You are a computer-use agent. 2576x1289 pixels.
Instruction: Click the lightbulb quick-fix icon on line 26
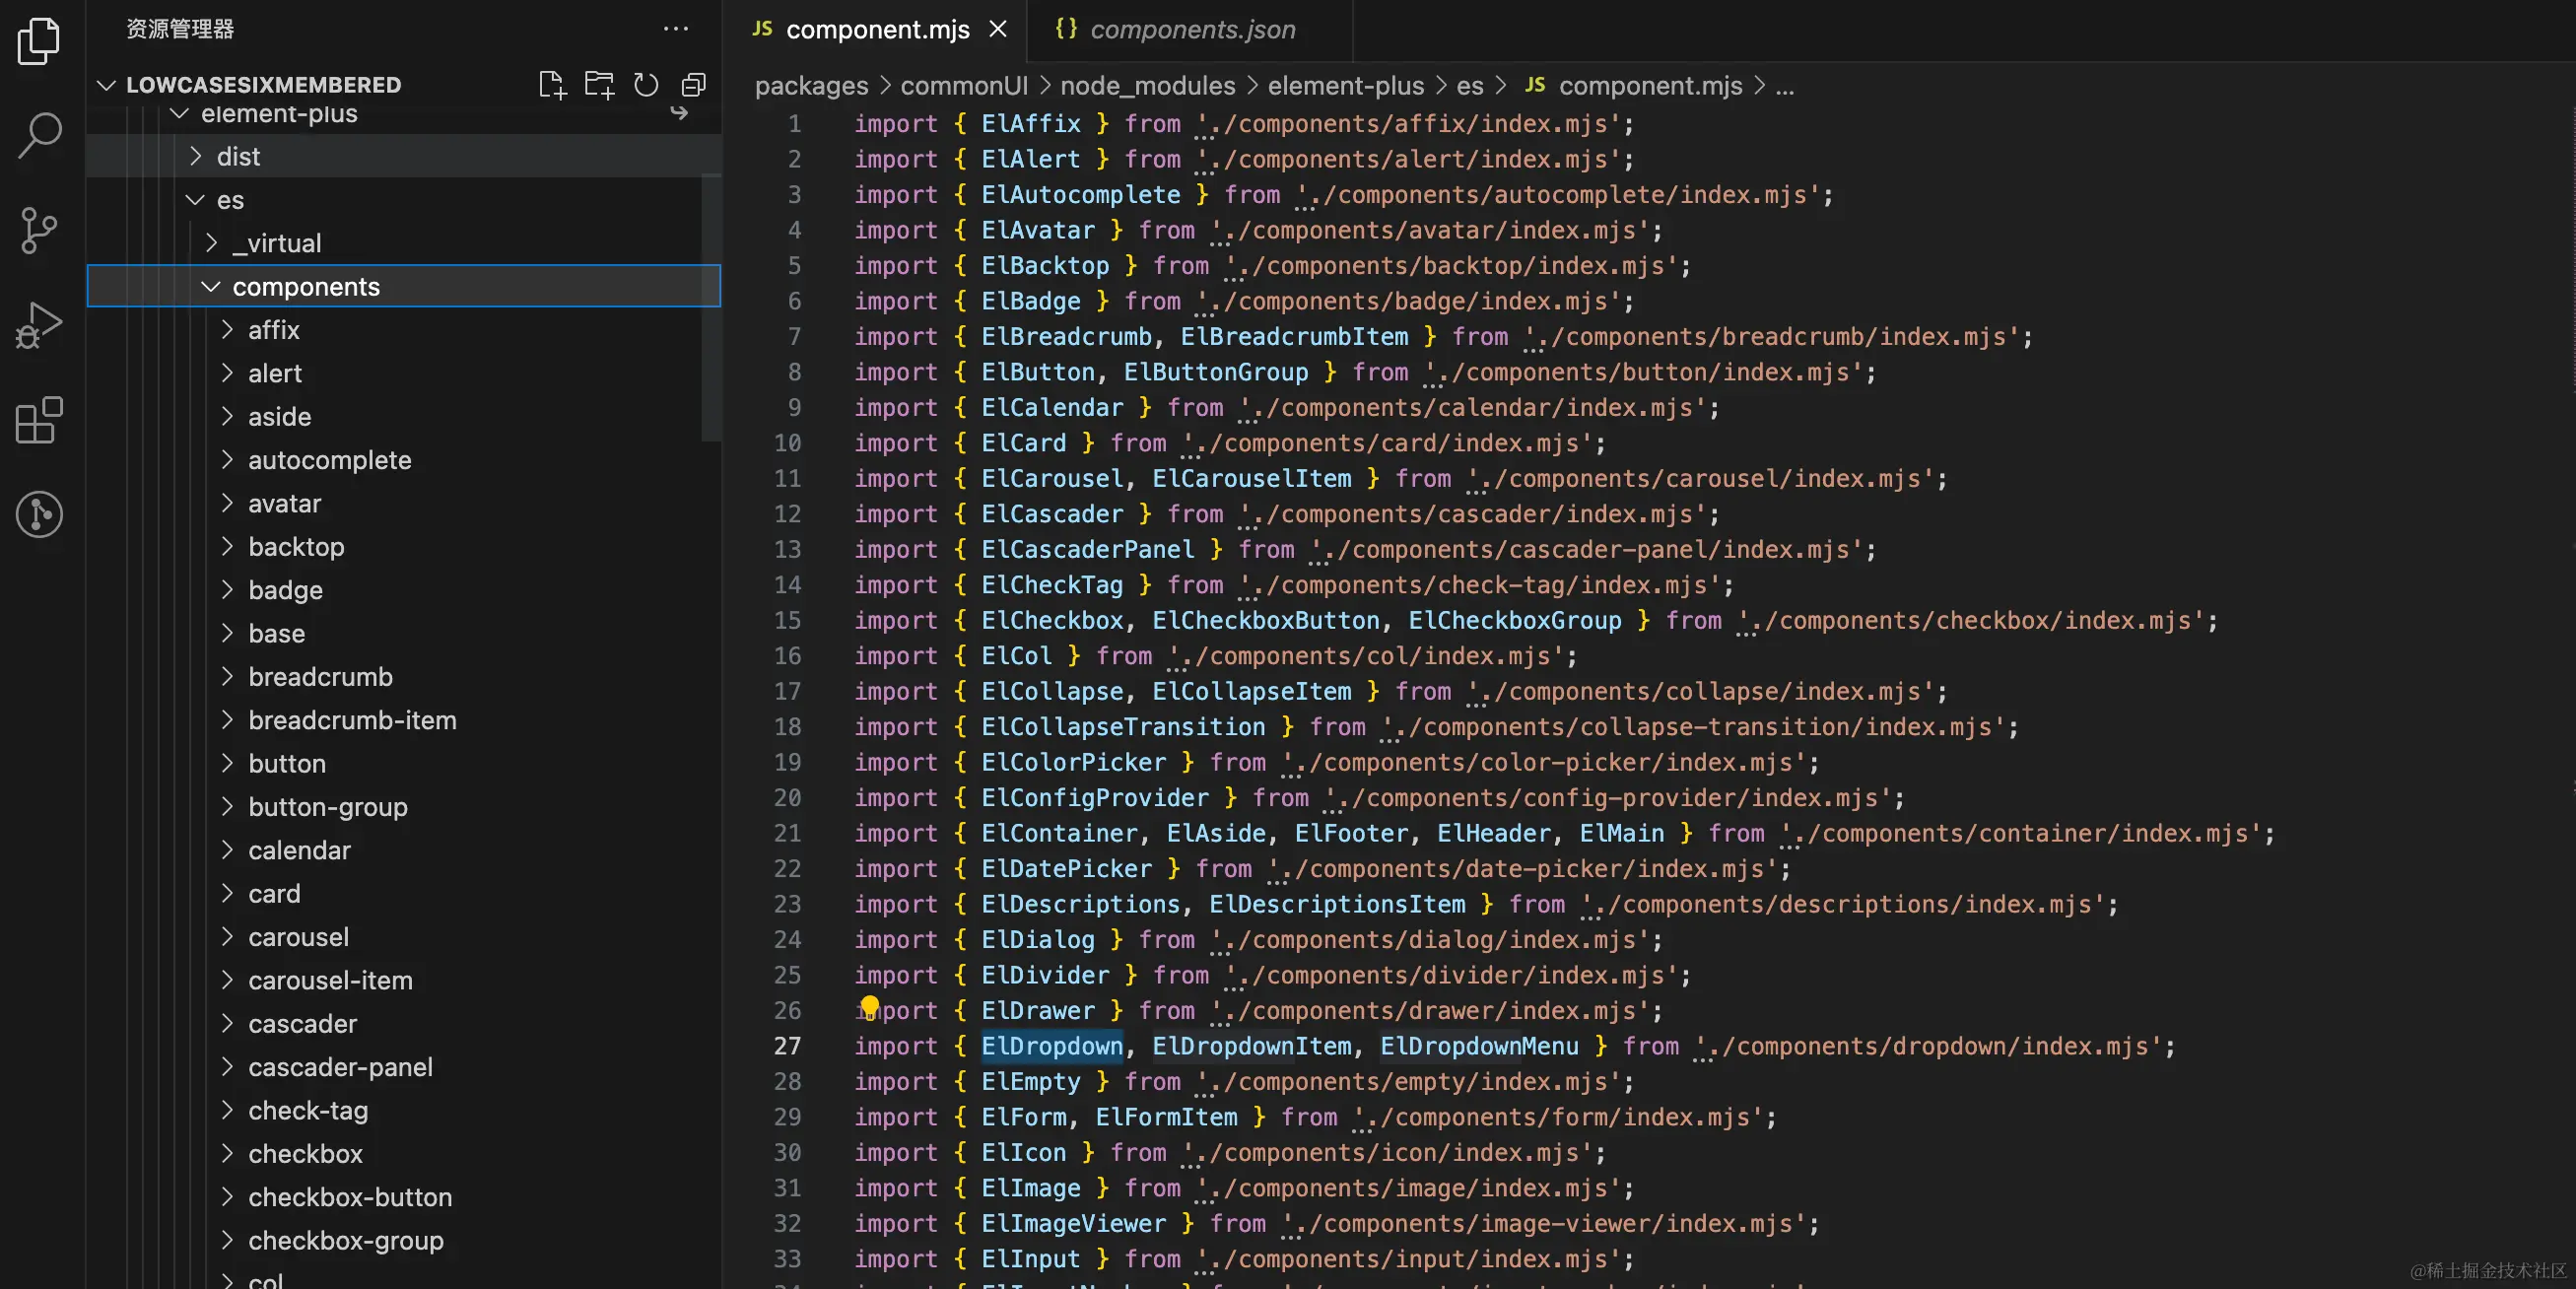click(x=869, y=1006)
